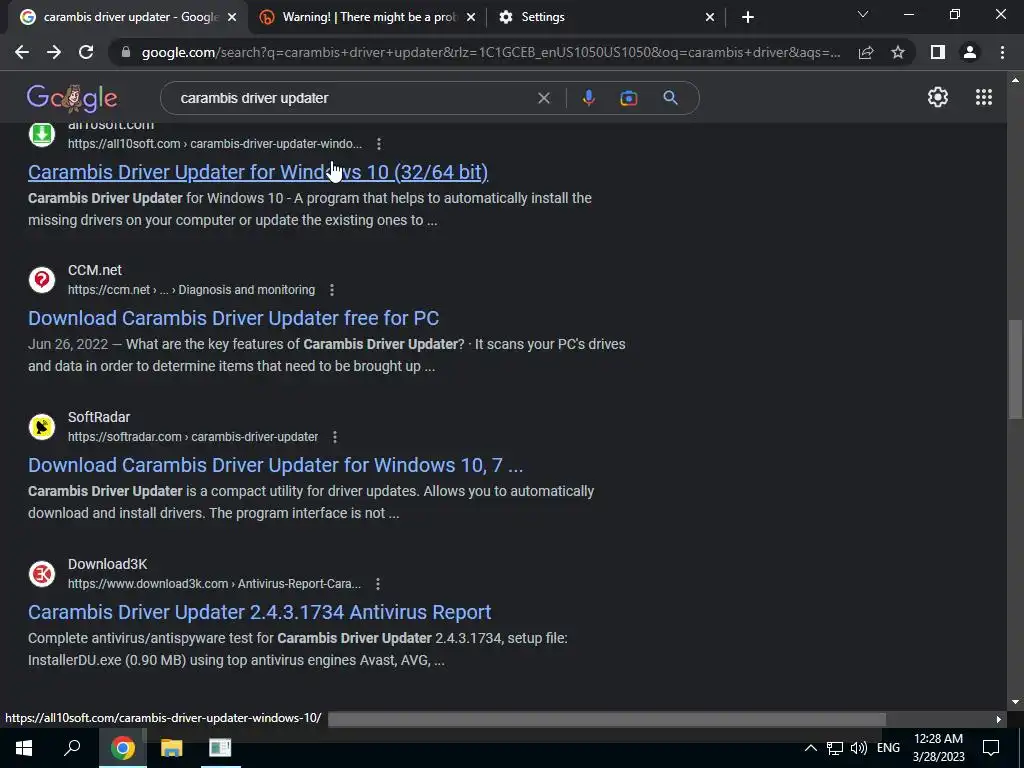Reload the current page

(x=86, y=52)
